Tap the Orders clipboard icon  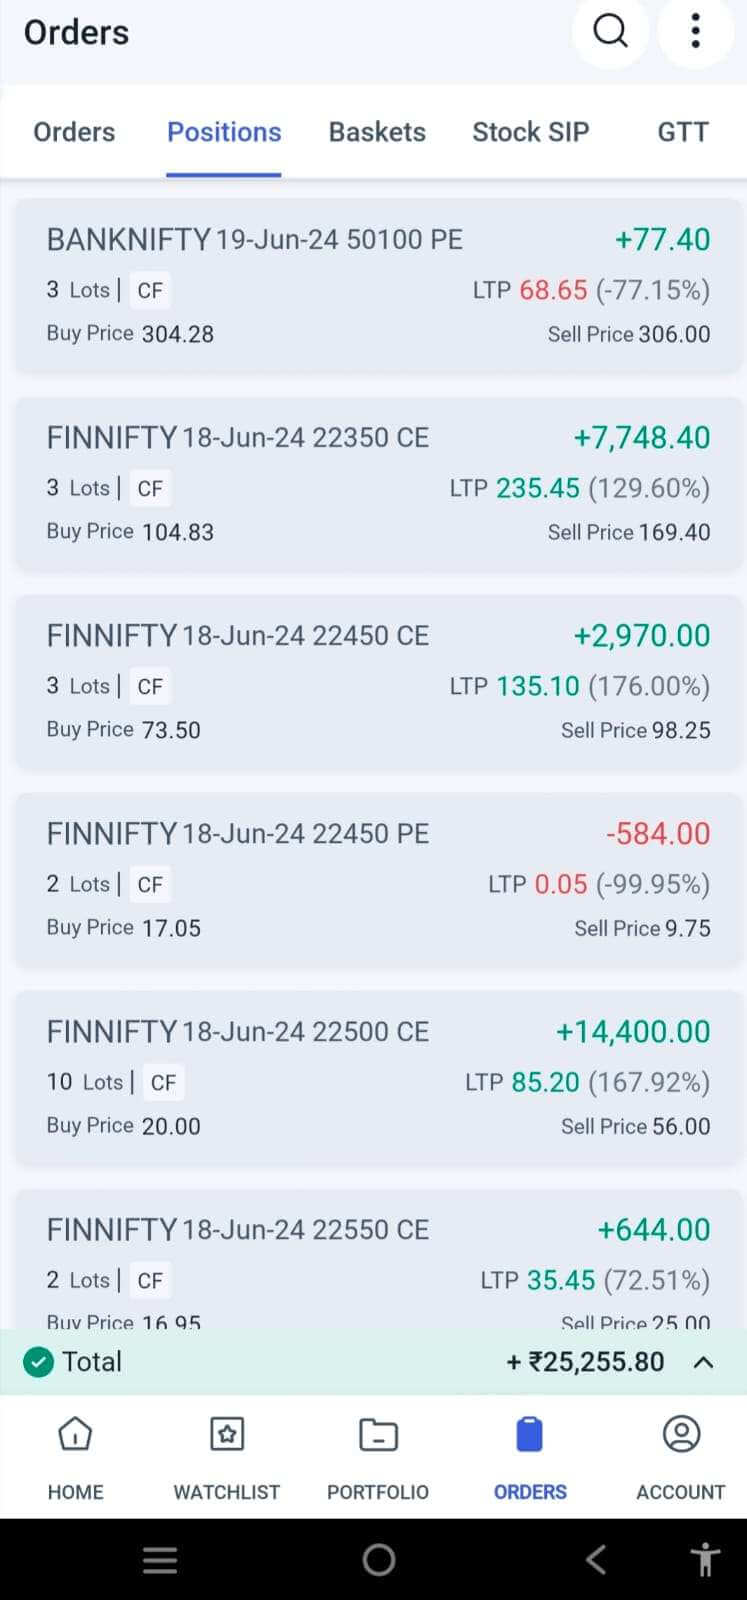pos(529,1435)
